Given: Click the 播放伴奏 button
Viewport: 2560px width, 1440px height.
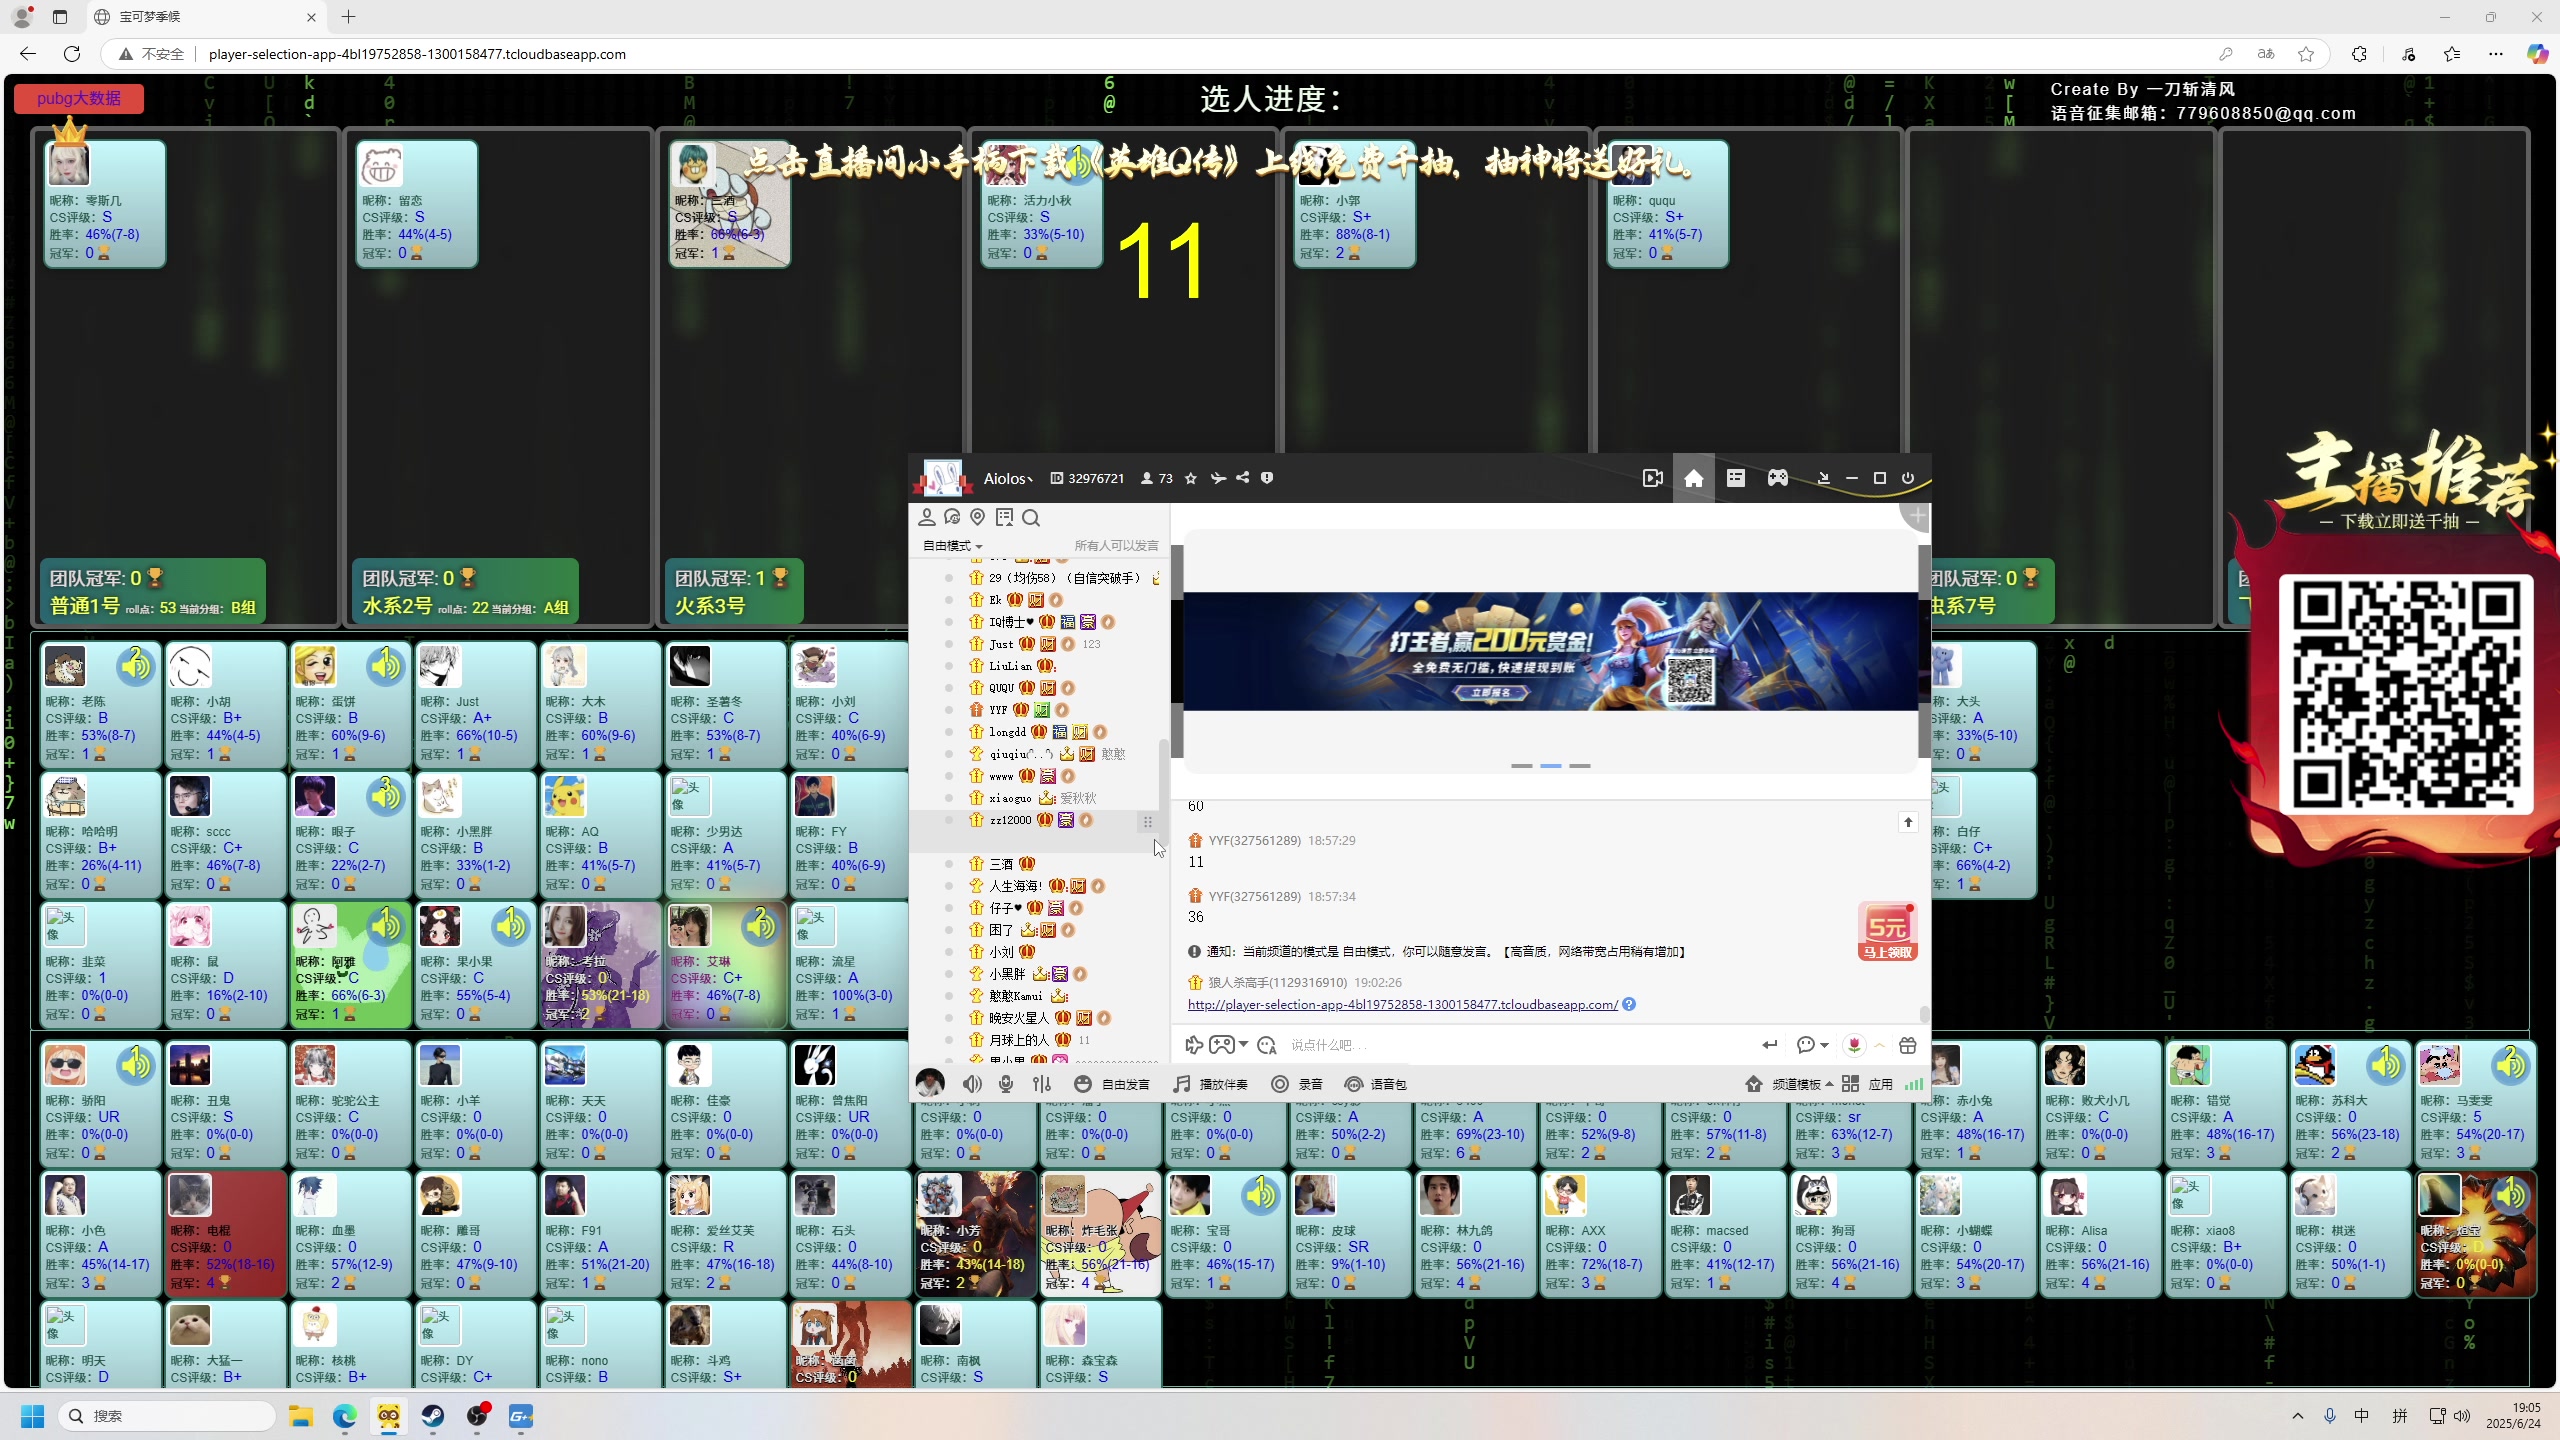Looking at the screenshot, I should coord(1211,1084).
